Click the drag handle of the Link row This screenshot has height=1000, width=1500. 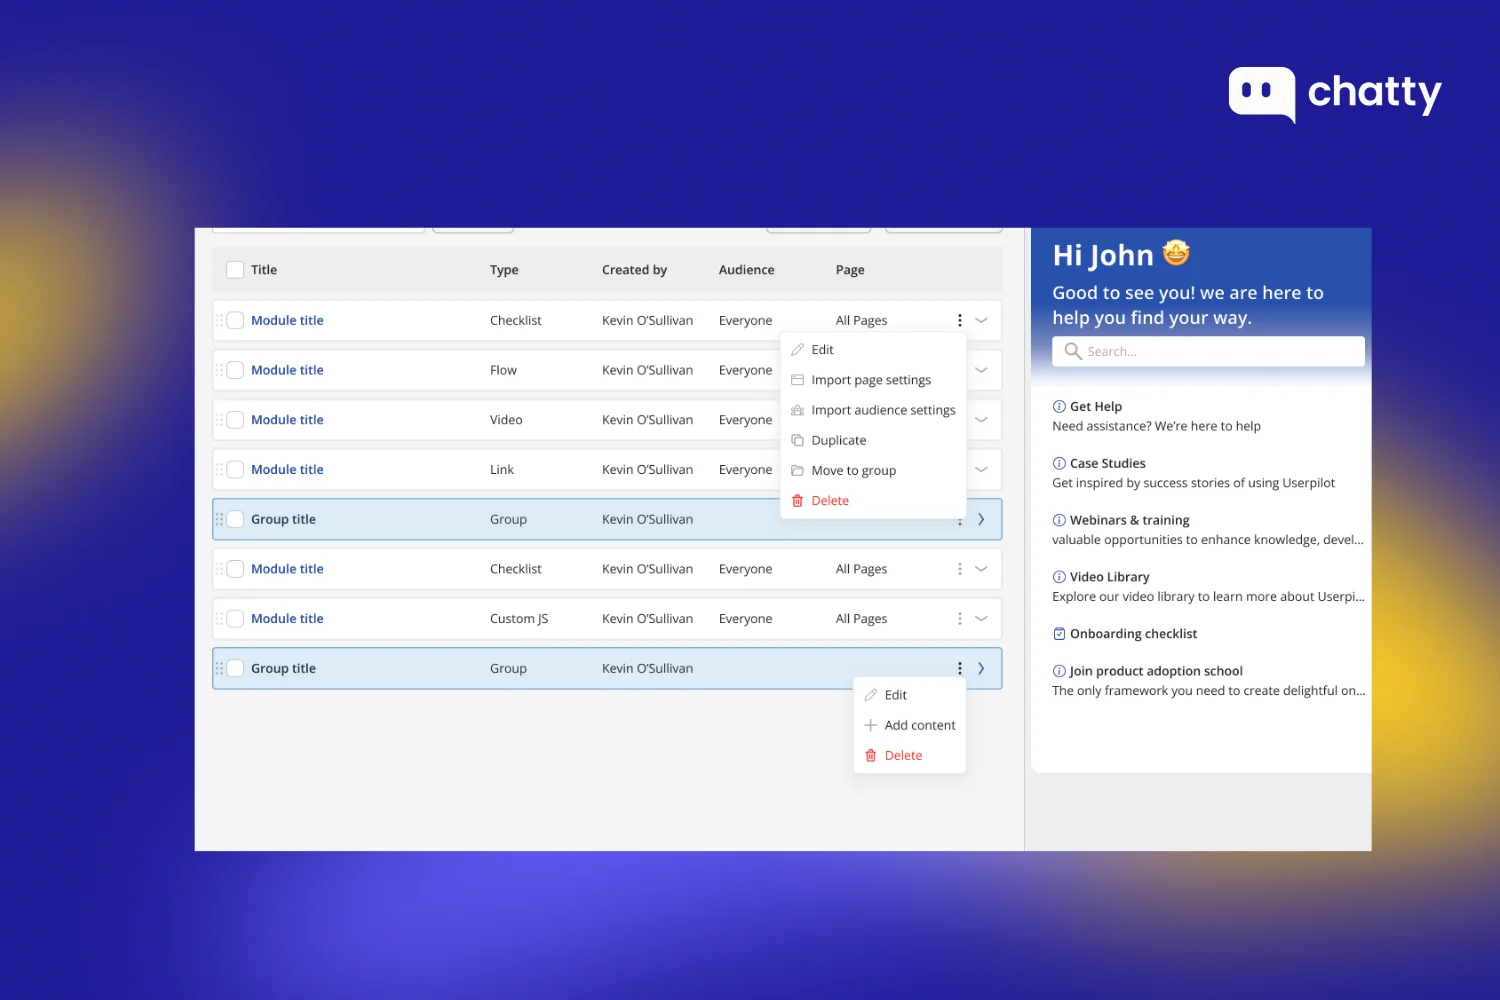(219, 470)
